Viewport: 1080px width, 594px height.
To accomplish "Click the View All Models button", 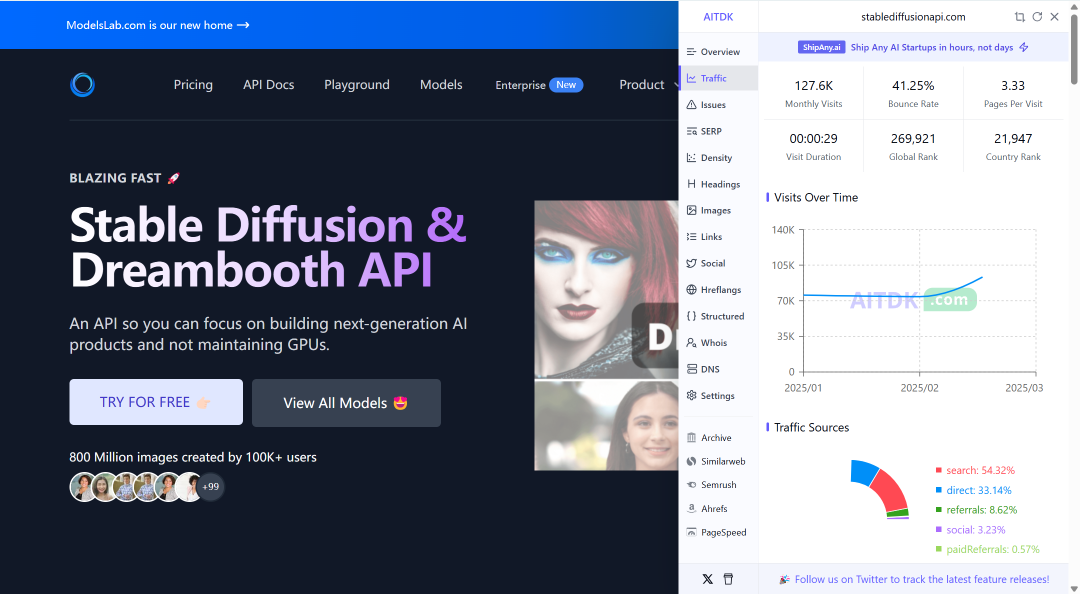I will click(x=346, y=403).
